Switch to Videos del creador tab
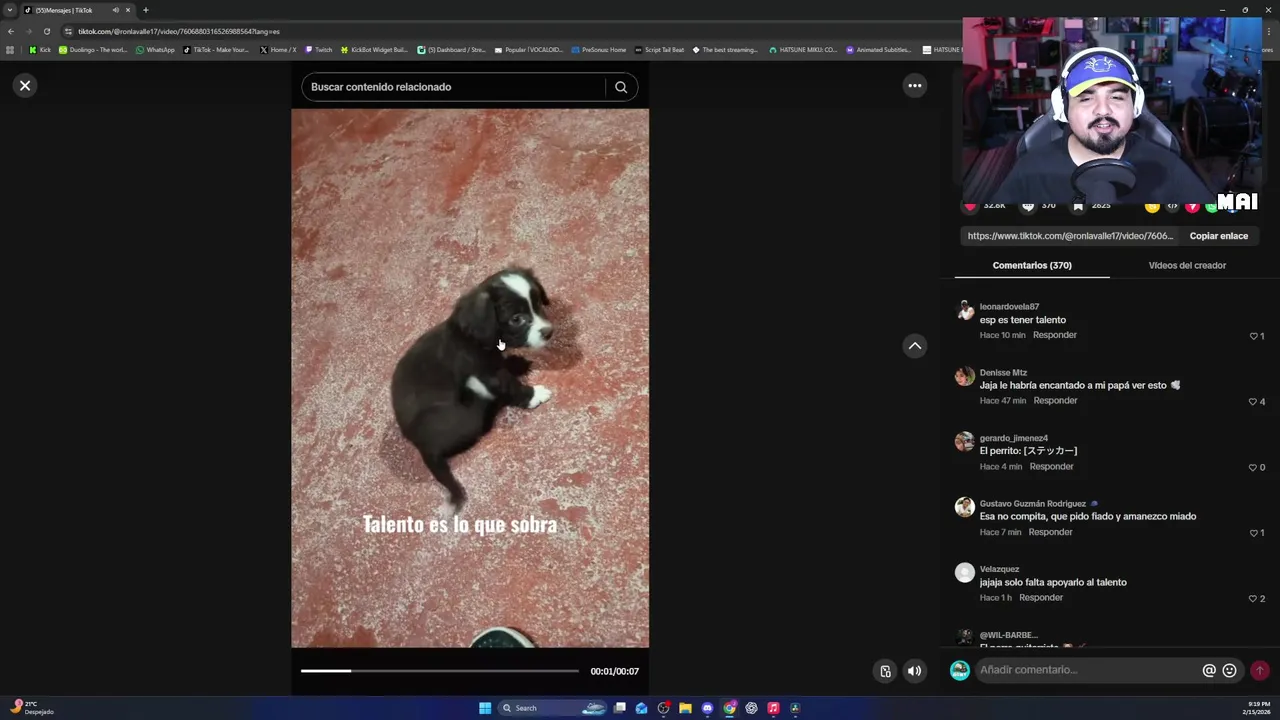The width and height of the screenshot is (1280, 720). pos(1187,265)
